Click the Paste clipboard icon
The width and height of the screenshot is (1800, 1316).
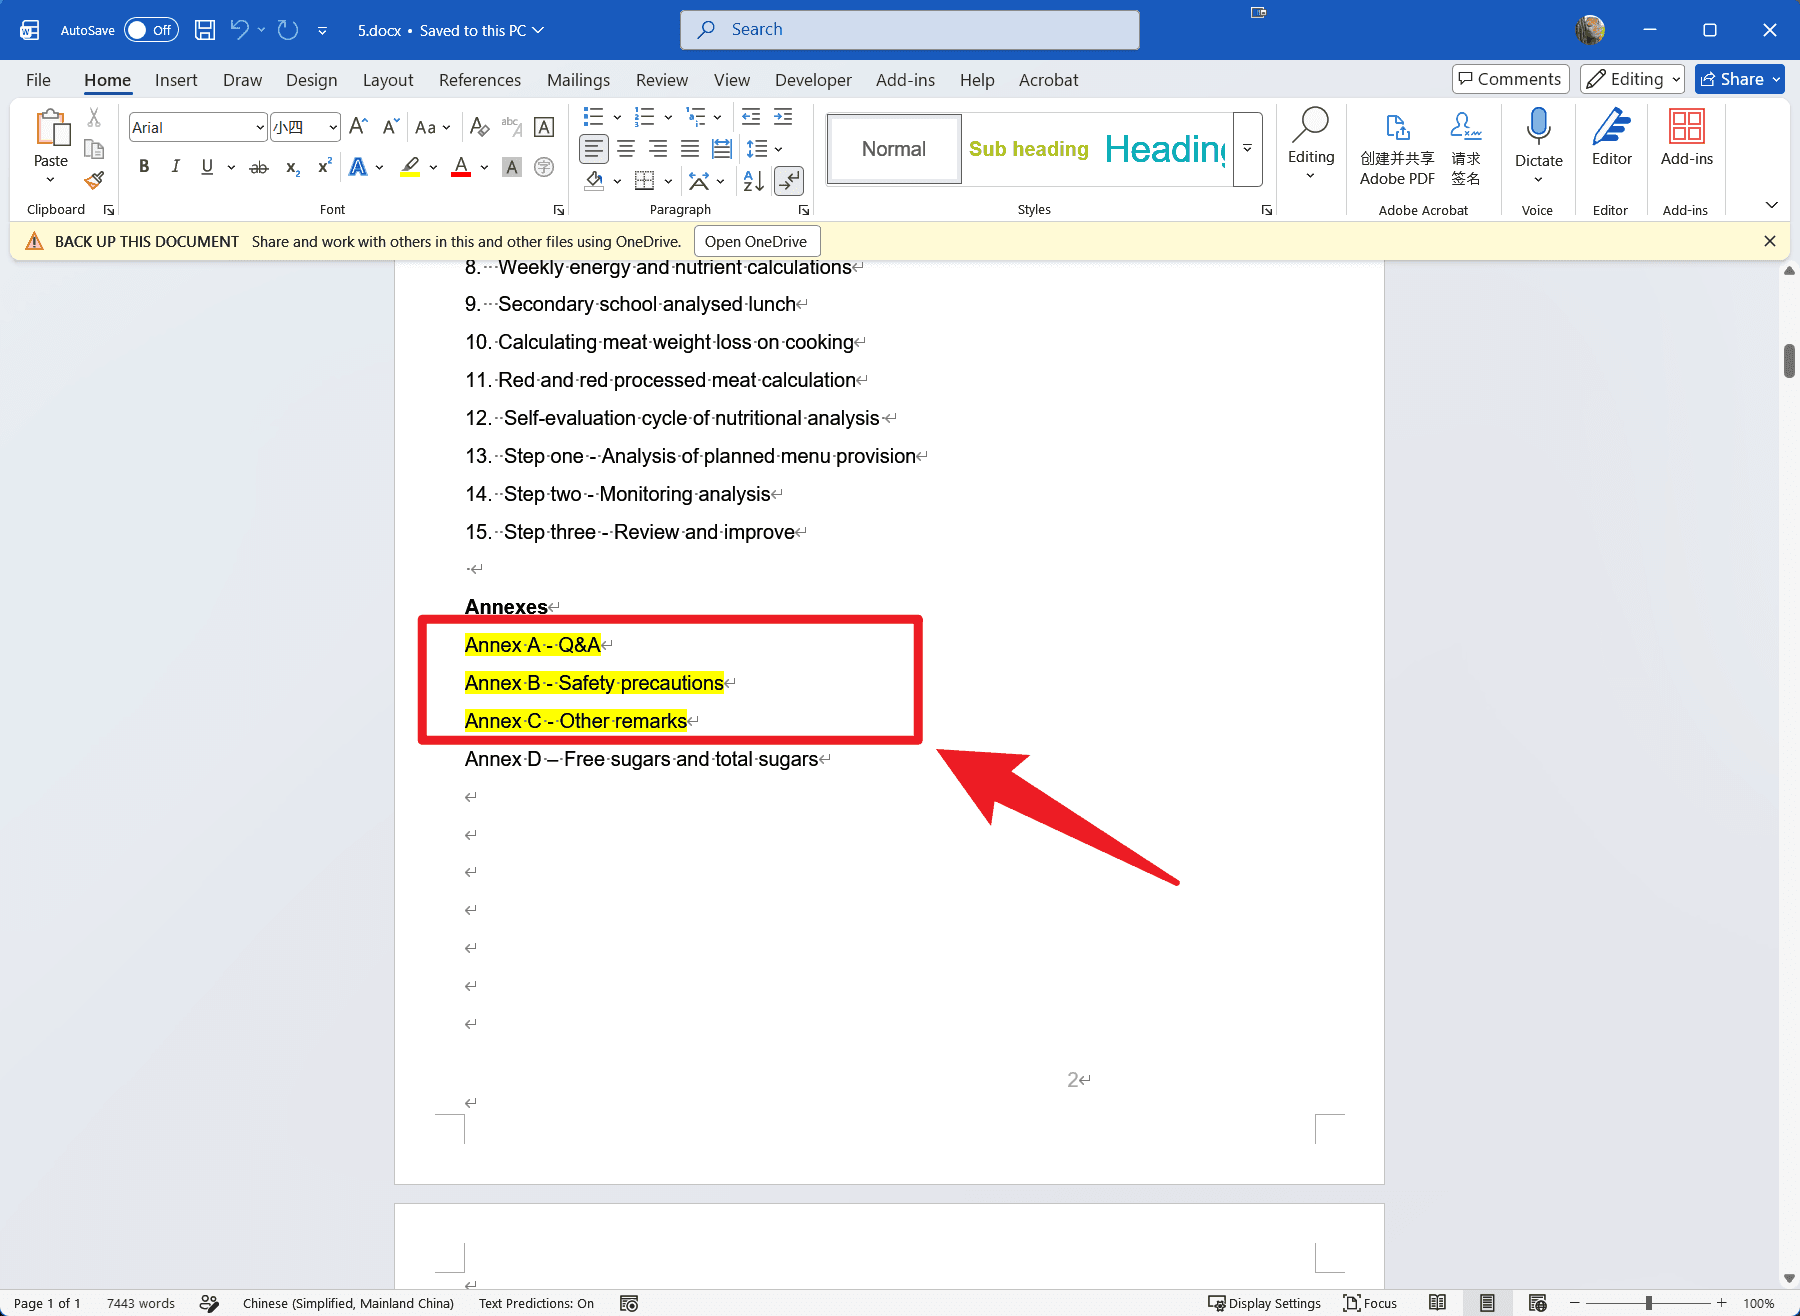51,128
